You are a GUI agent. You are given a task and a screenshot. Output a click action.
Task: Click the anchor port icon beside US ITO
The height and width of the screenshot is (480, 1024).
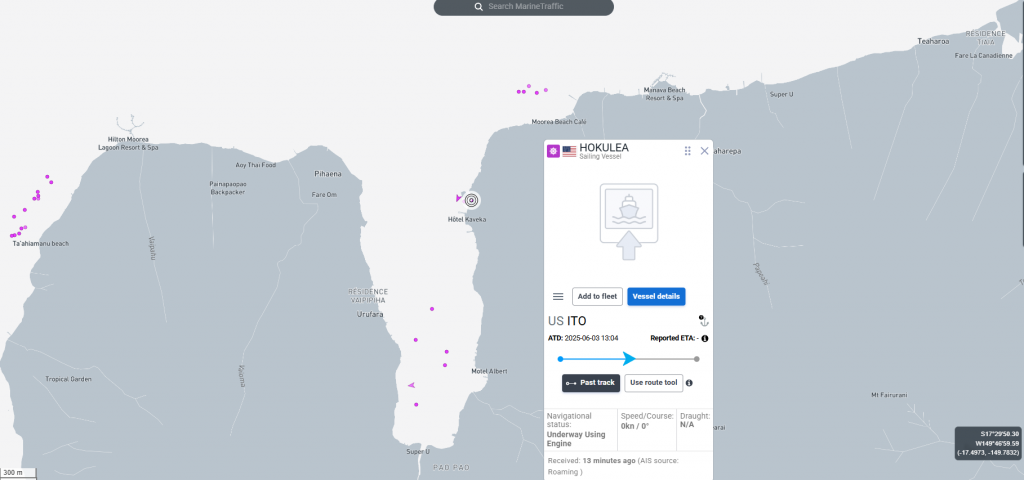[x=703, y=320]
